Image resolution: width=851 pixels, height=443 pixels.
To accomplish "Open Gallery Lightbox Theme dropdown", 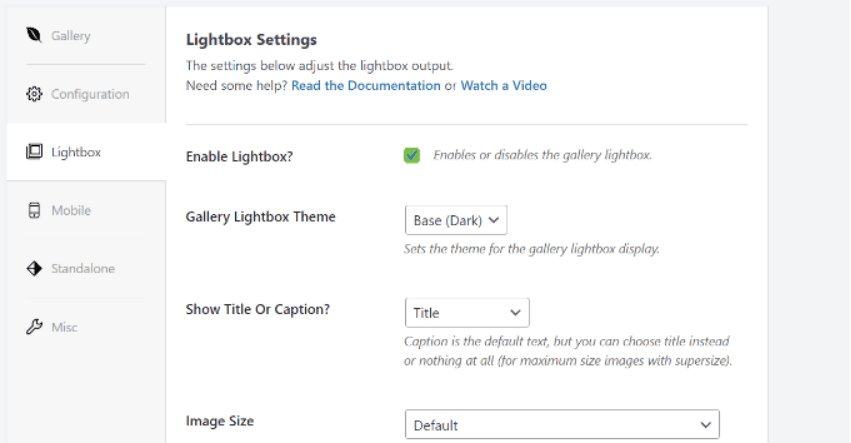I will point(456,218).
